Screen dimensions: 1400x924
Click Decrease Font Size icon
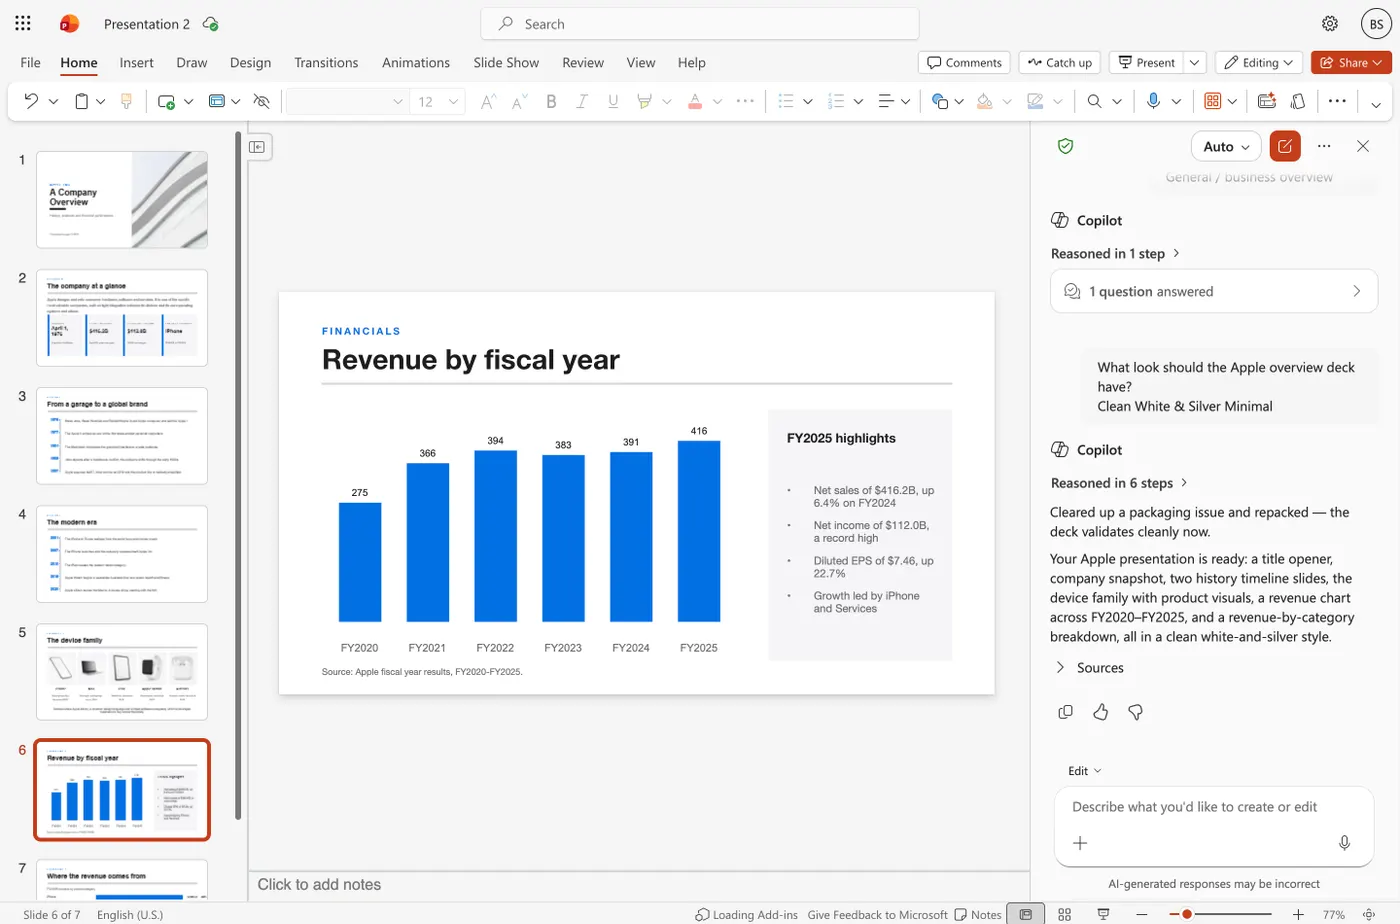pyautogui.click(x=519, y=101)
